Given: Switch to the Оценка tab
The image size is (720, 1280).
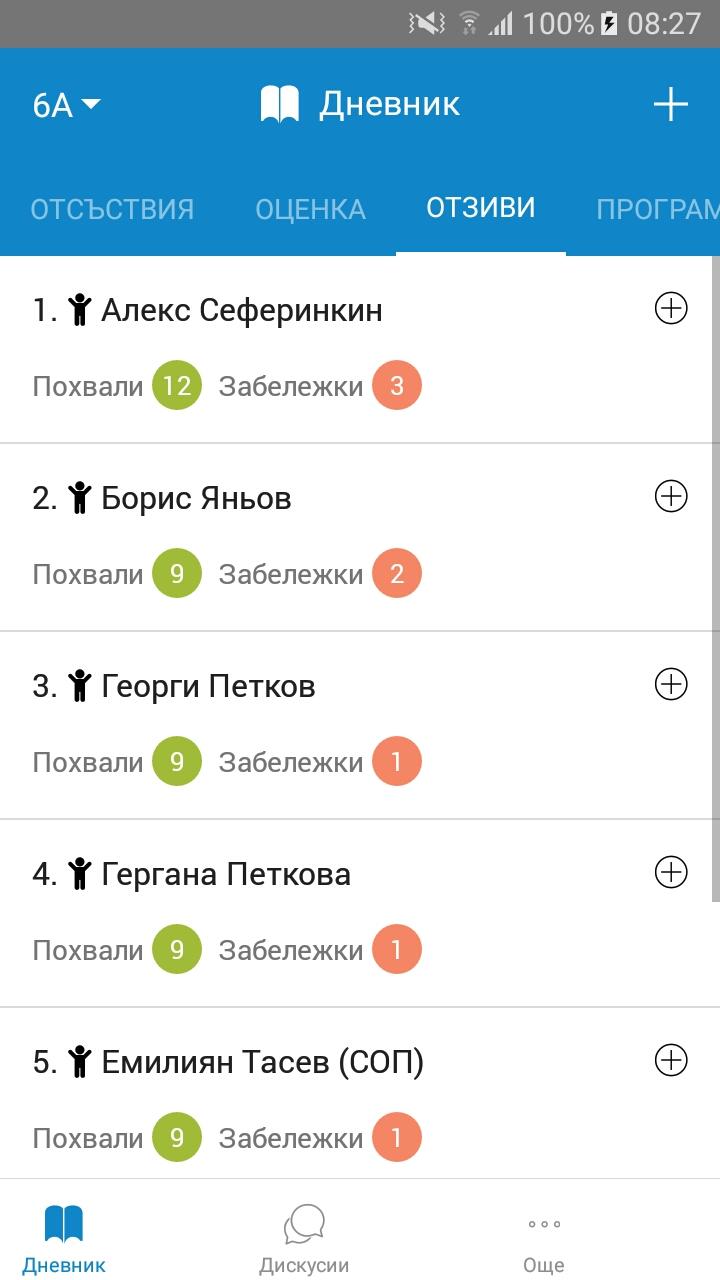Looking at the screenshot, I should pos(310,209).
